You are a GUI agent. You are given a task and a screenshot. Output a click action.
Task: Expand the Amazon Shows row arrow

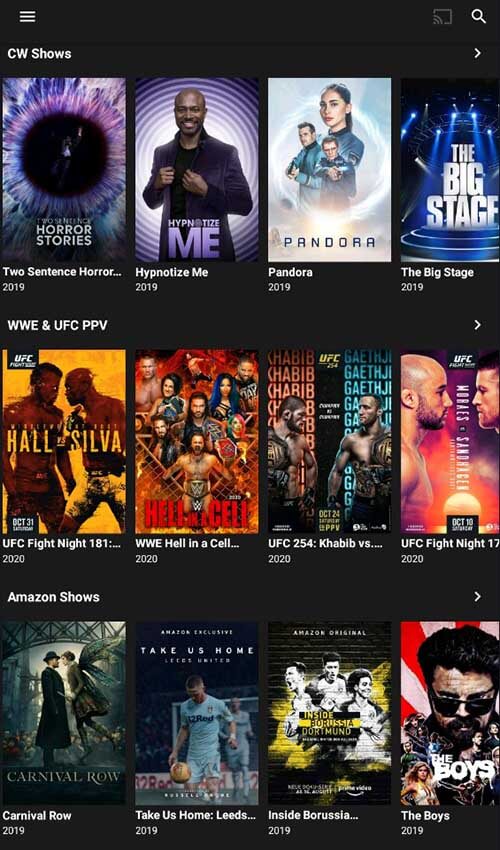coord(477,596)
